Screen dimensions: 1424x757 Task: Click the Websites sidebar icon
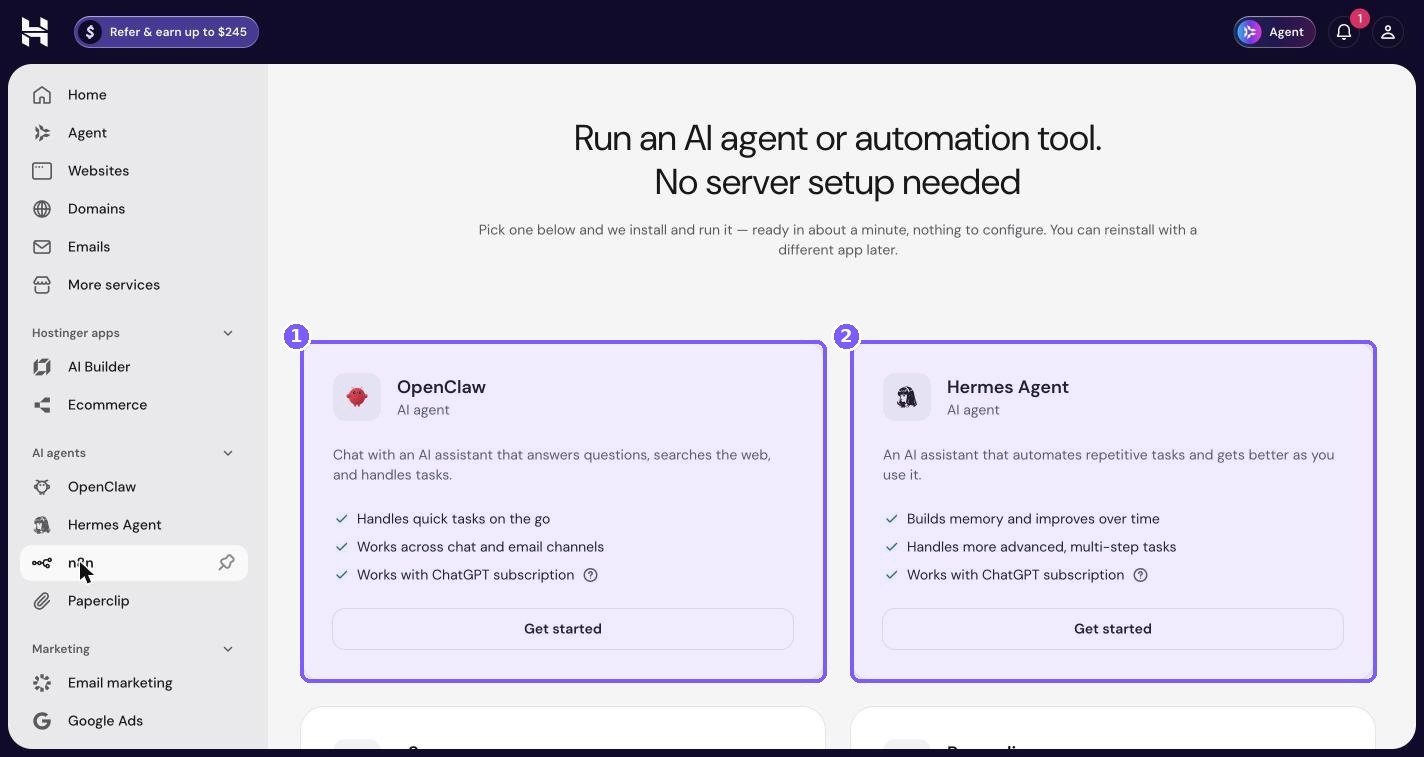[42, 171]
